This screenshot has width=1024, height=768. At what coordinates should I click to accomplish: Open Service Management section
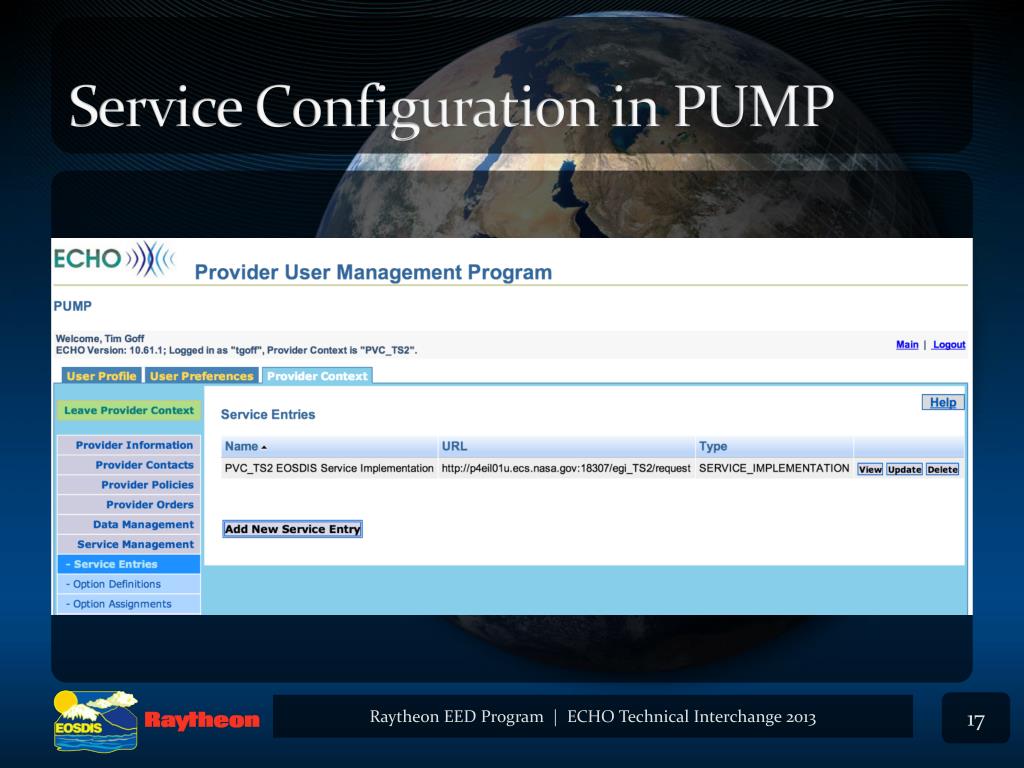(x=129, y=544)
